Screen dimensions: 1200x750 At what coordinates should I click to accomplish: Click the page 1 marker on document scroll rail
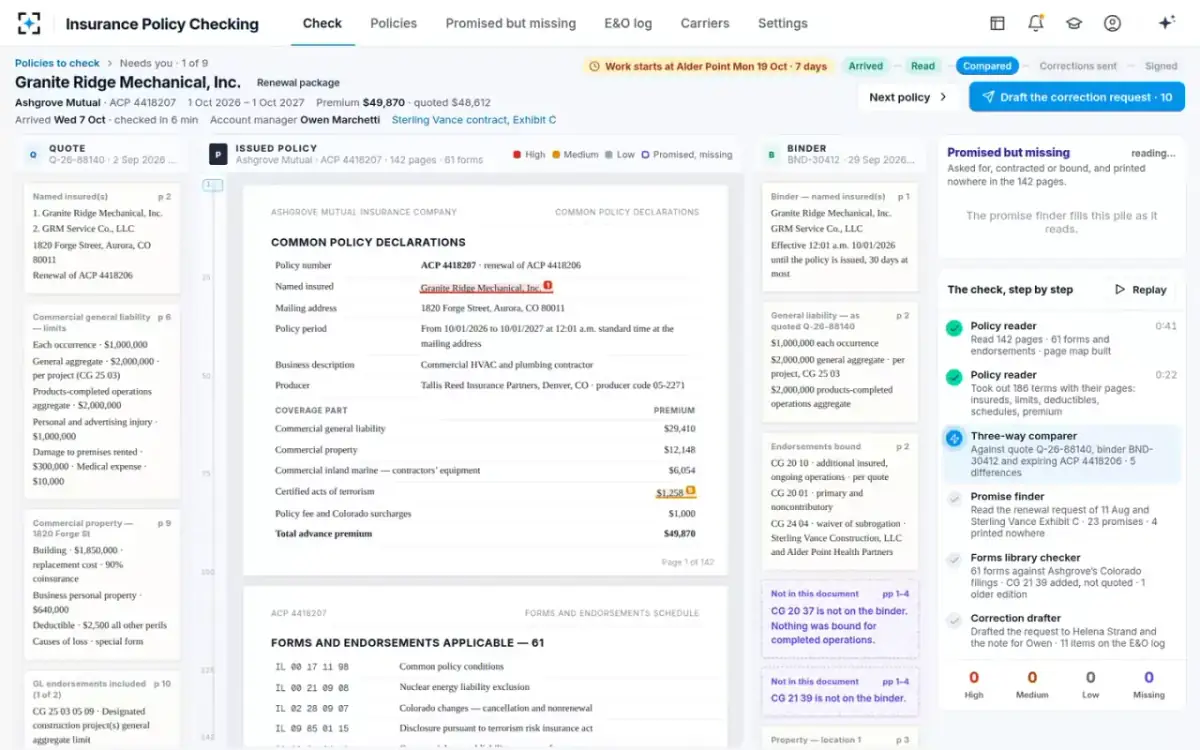tap(212, 185)
